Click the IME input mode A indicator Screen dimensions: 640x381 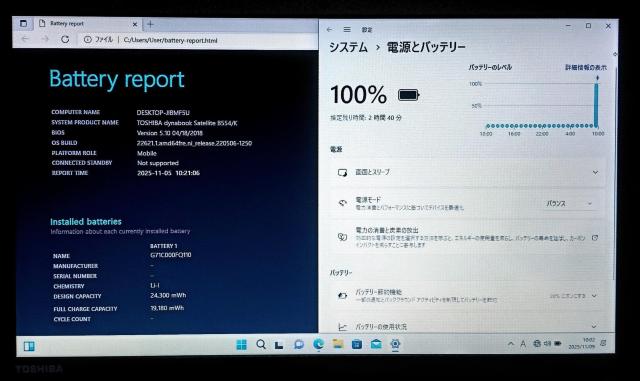point(523,344)
